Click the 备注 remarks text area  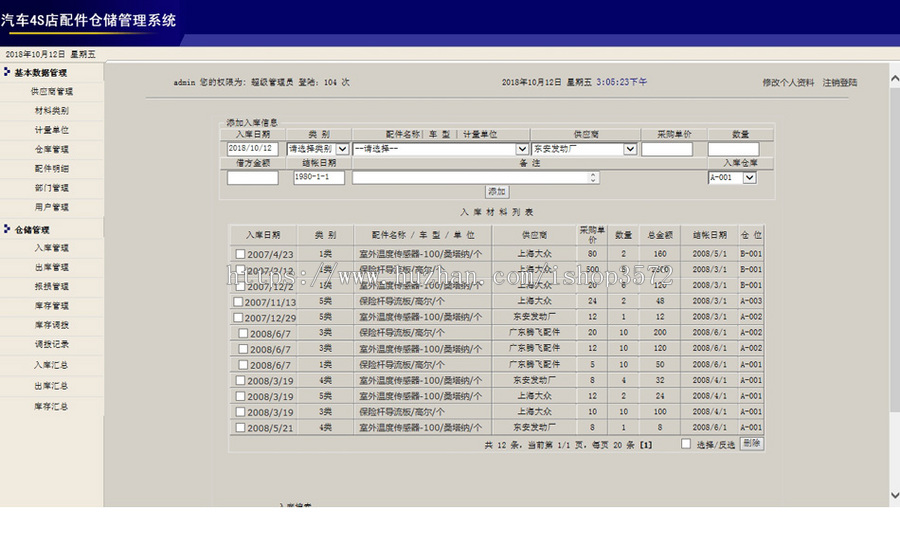(476, 177)
